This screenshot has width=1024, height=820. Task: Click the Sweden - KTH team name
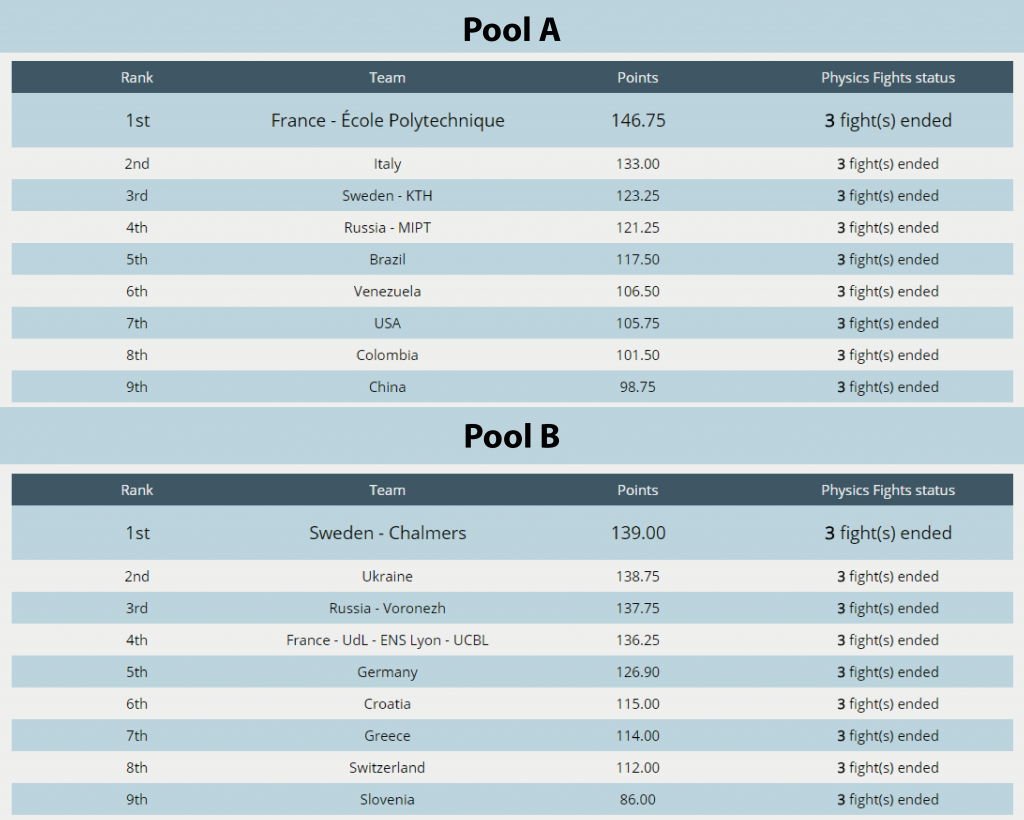[x=387, y=195]
